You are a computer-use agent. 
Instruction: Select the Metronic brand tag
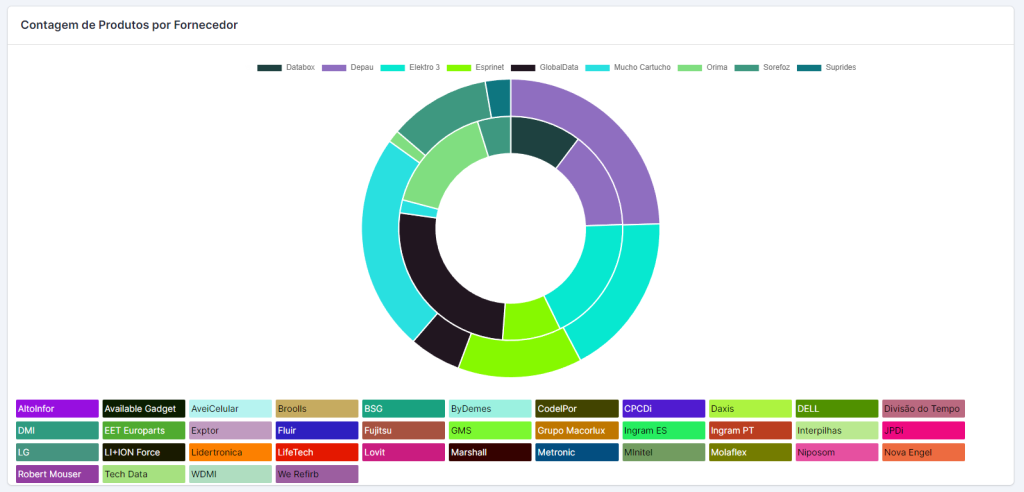click(576, 453)
